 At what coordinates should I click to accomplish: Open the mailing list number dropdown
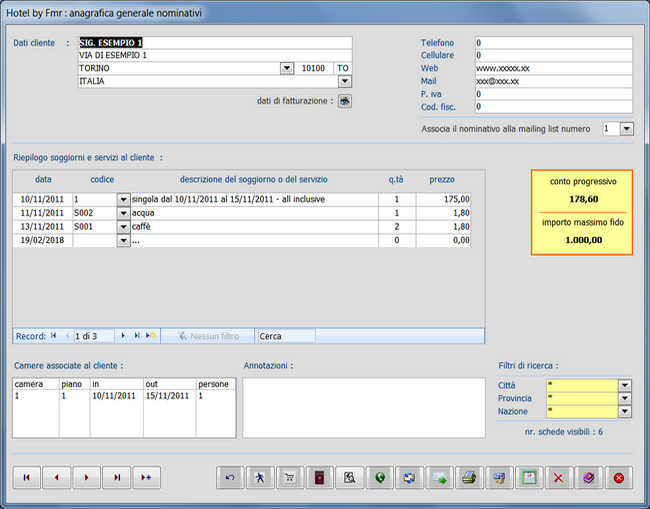(627, 129)
